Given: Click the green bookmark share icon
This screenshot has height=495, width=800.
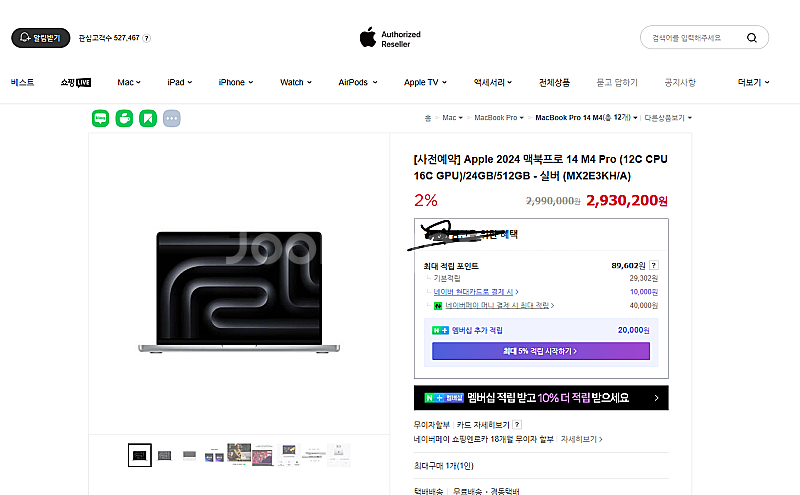Looking at the screenshot, I should pyautogui.click(x=148, y=118).
